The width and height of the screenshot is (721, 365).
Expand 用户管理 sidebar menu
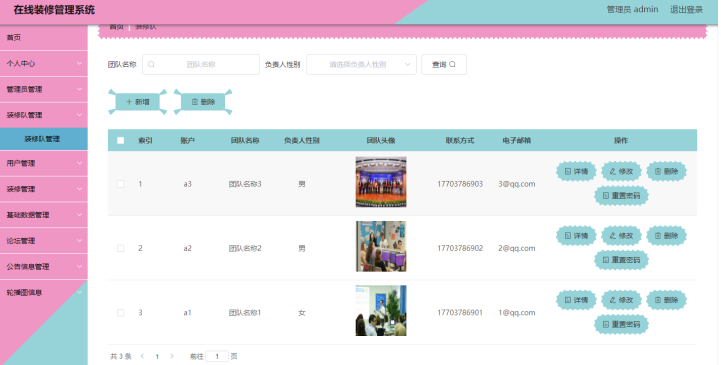tap(44, 163)
